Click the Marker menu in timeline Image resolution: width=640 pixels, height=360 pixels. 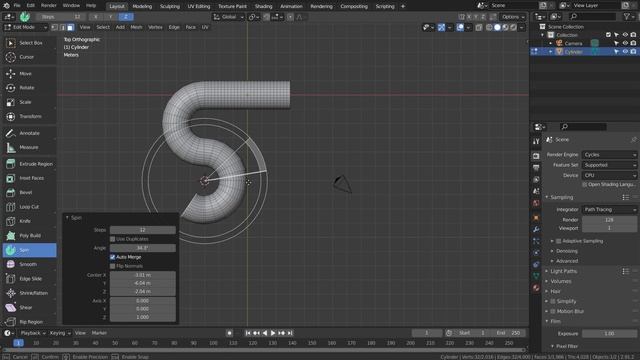point(99,333)
